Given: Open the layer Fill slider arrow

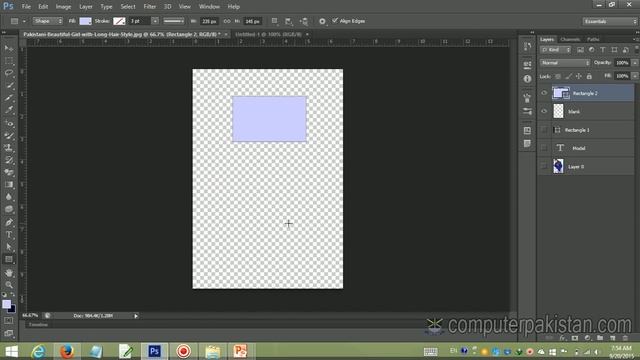Looking at the screenshot, I should (x=635, y=76).
